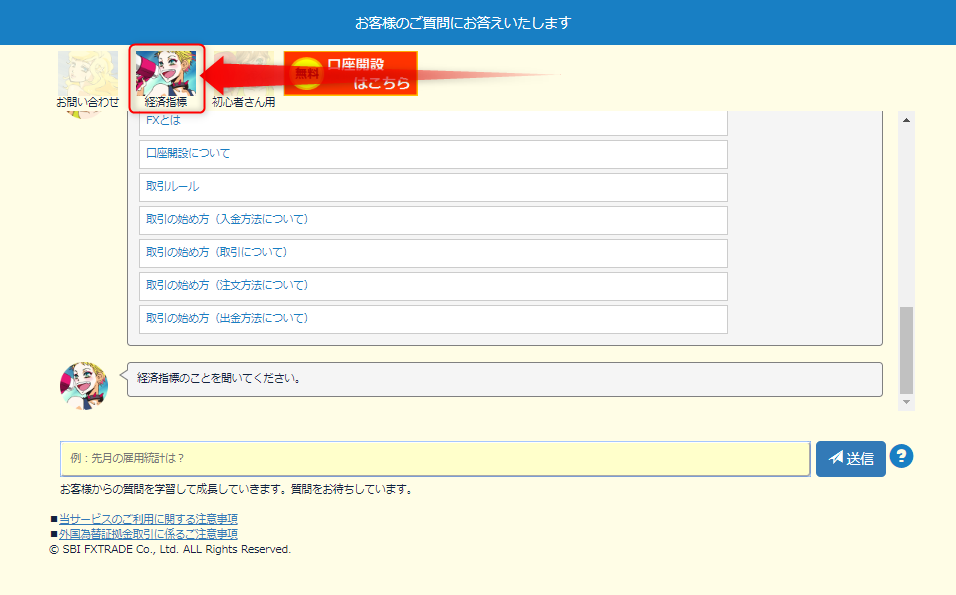
Task: Open the 取引ルール topic
Action: [433, 187]
